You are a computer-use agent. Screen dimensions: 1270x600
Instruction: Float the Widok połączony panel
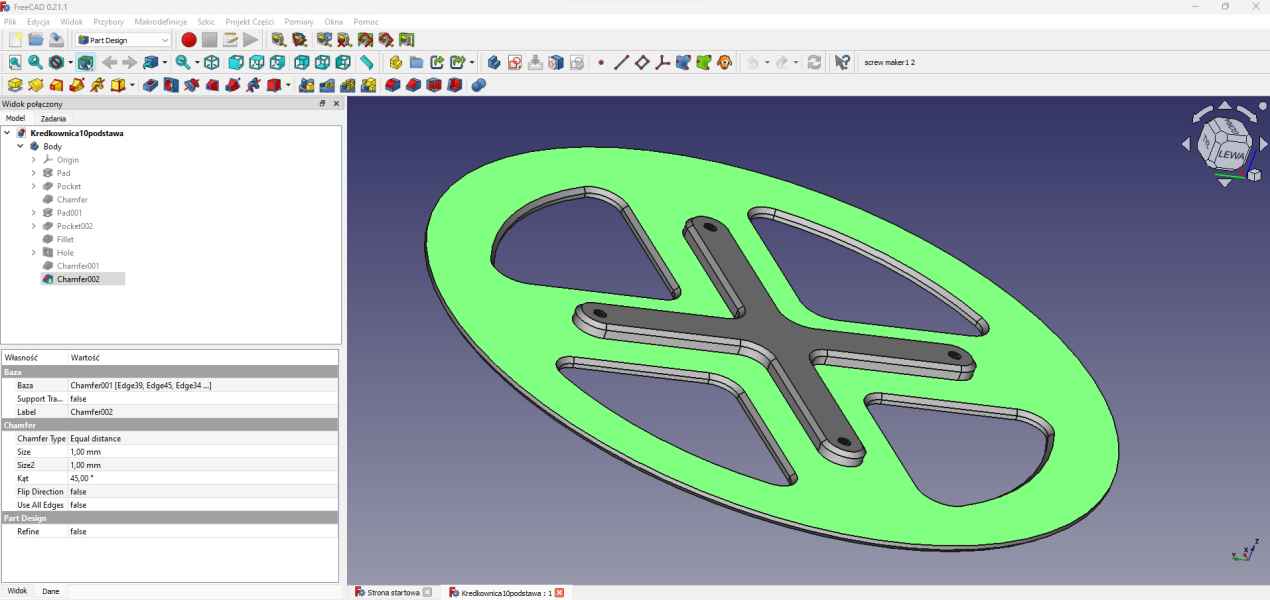click(322, 103)
